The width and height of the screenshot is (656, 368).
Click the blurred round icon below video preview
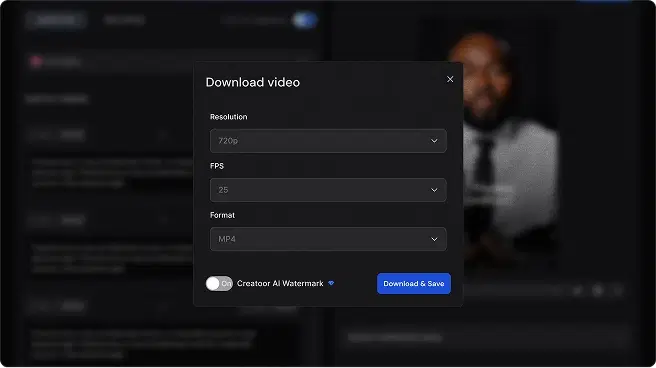tap(598, 290)
